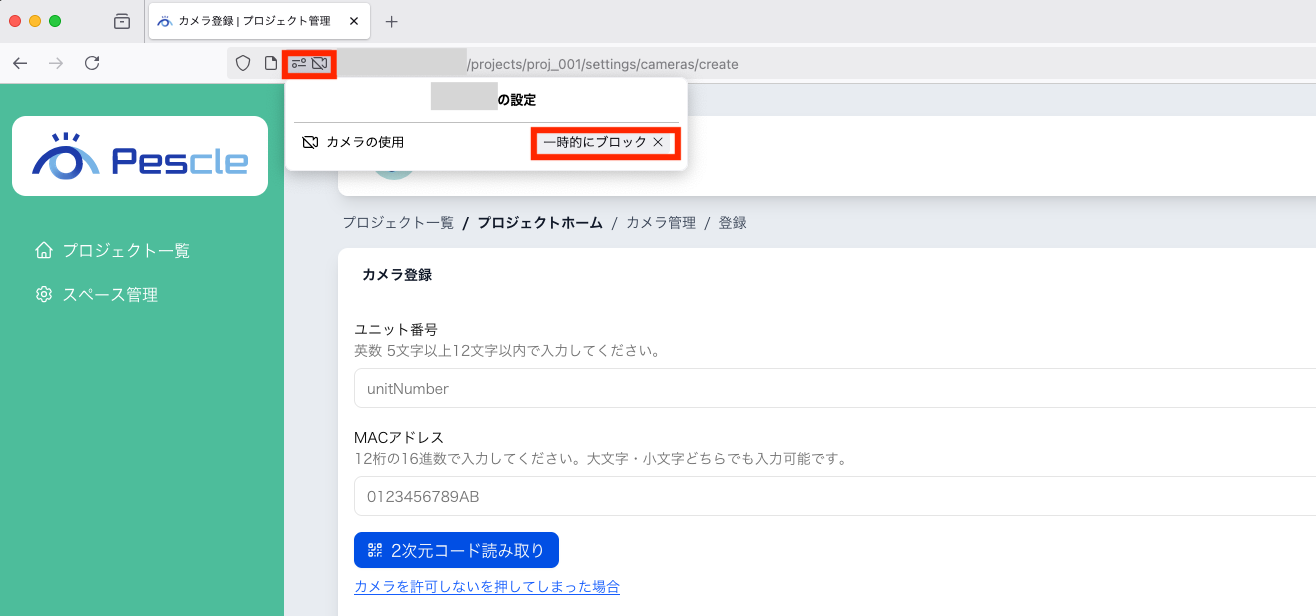Click the blocked camera icon in the address bar

point(320,63)
